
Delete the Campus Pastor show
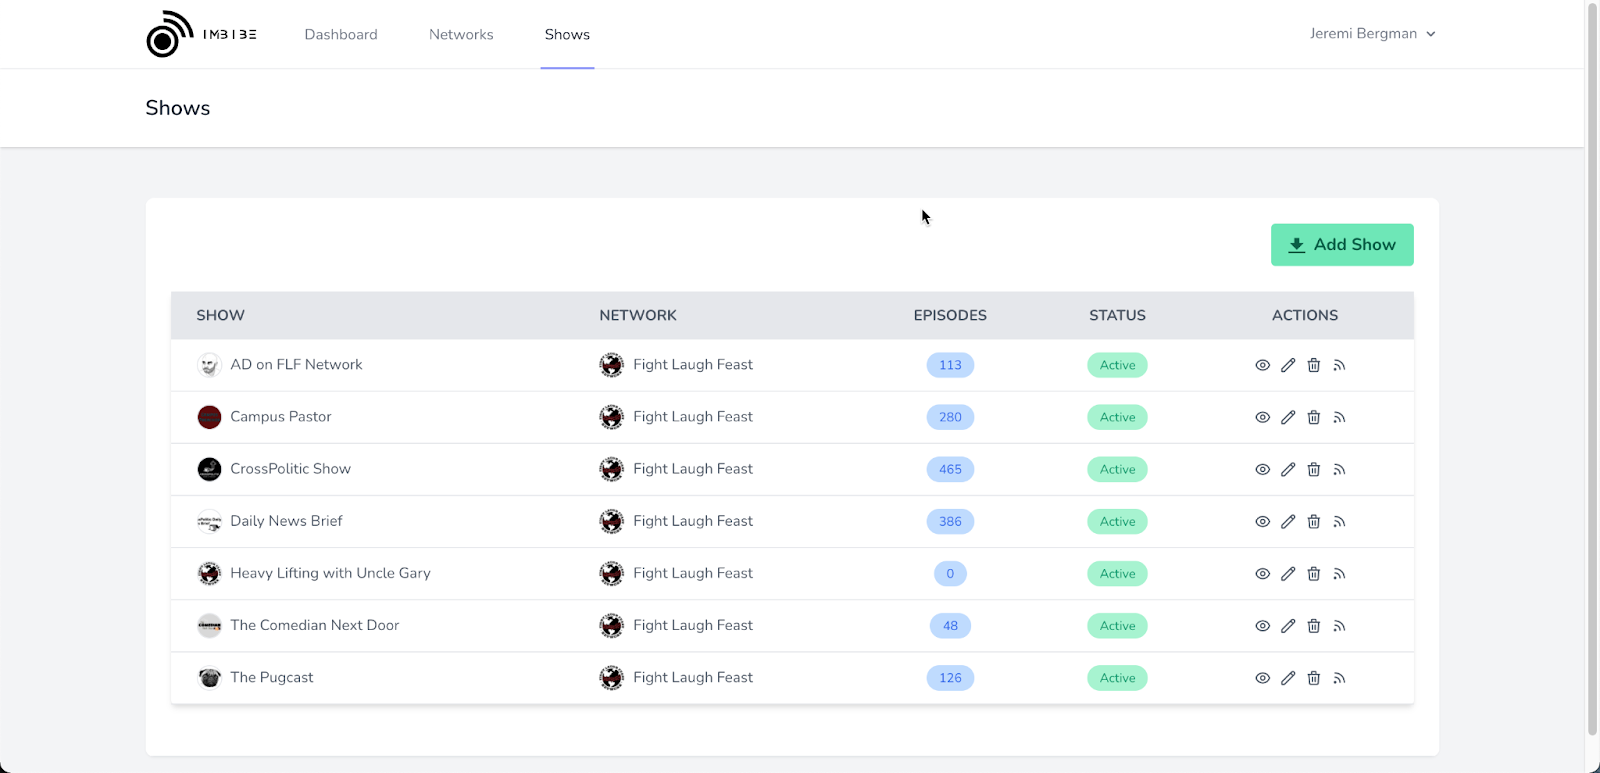(x=1314, y=417)
